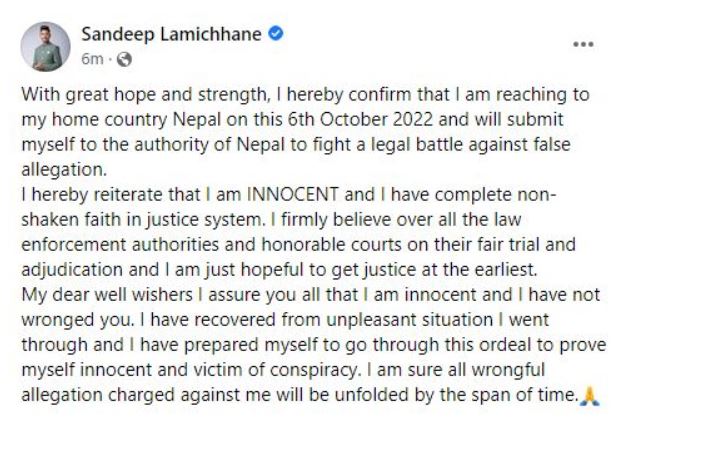Click Sandeep Lamichhane's profile picture
Viewport: 705px width, 453px height.
pos(46,46)
